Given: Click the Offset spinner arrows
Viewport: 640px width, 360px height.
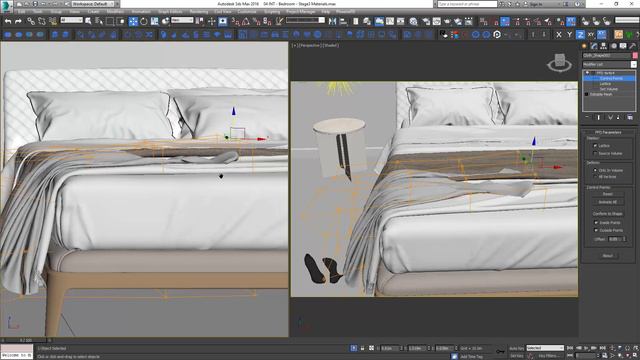Looking at the screenshot, I should (x=624, y=239).
